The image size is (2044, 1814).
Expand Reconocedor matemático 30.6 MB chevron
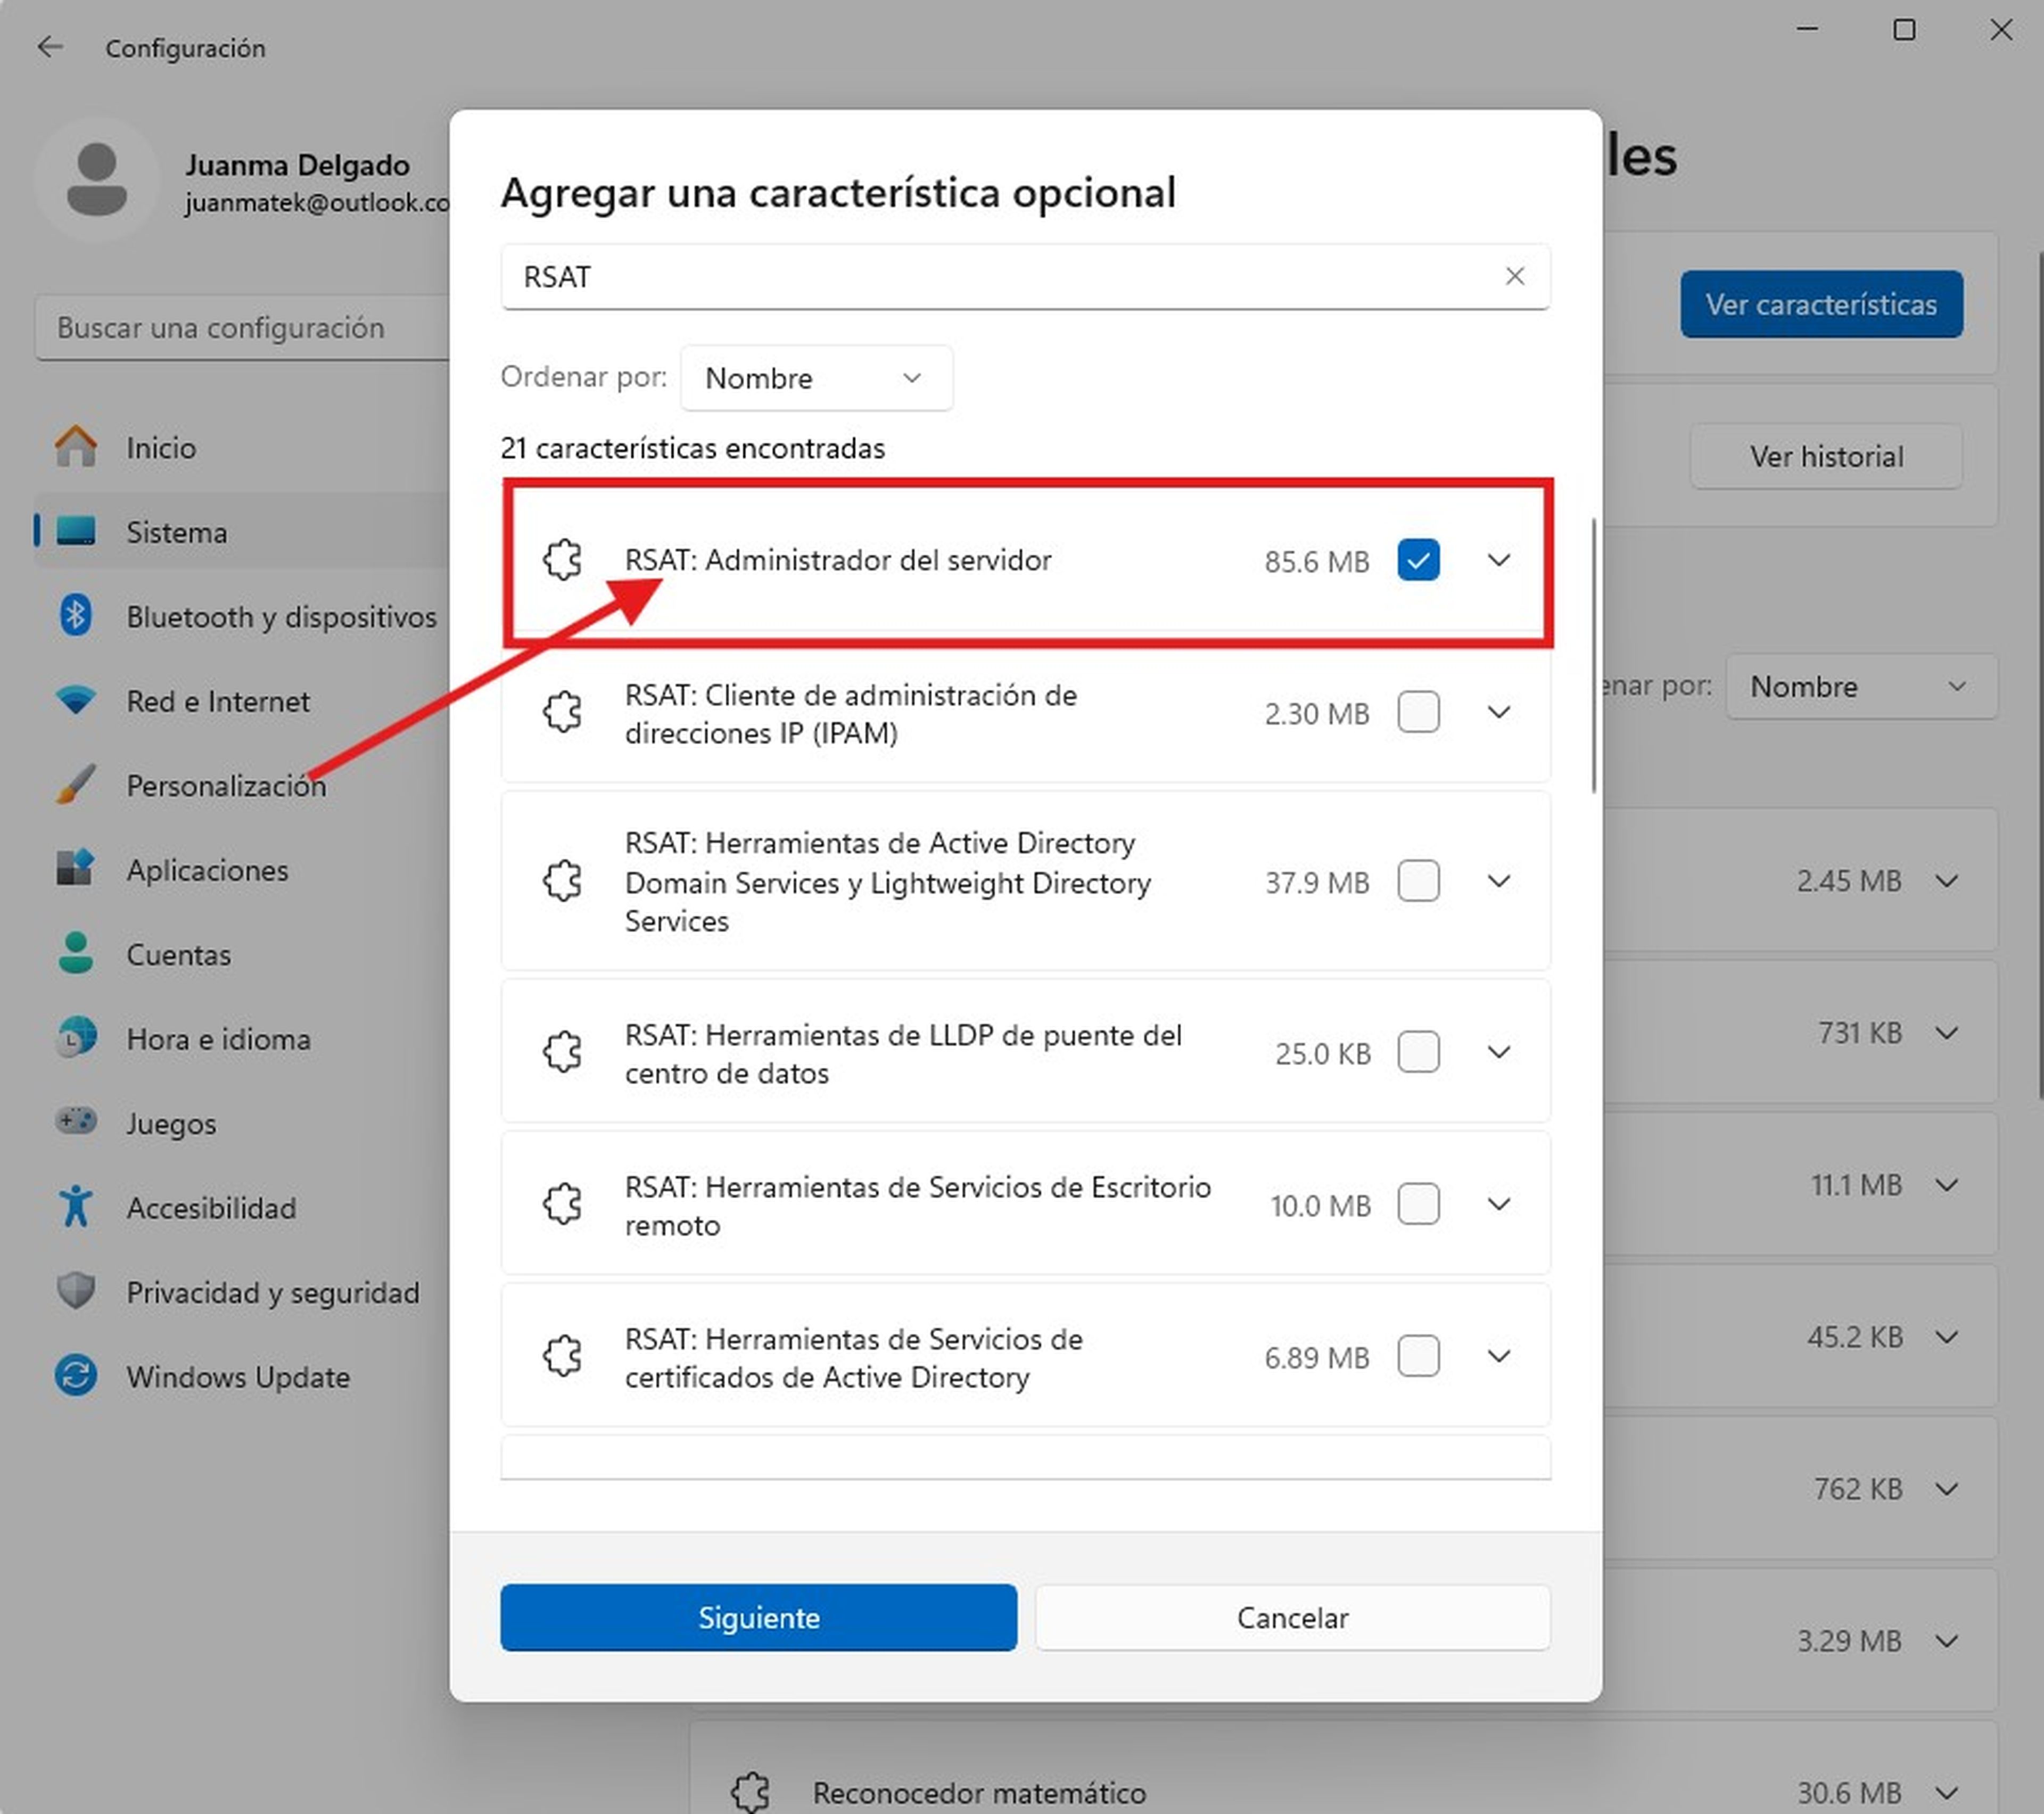point(1946,1792)
